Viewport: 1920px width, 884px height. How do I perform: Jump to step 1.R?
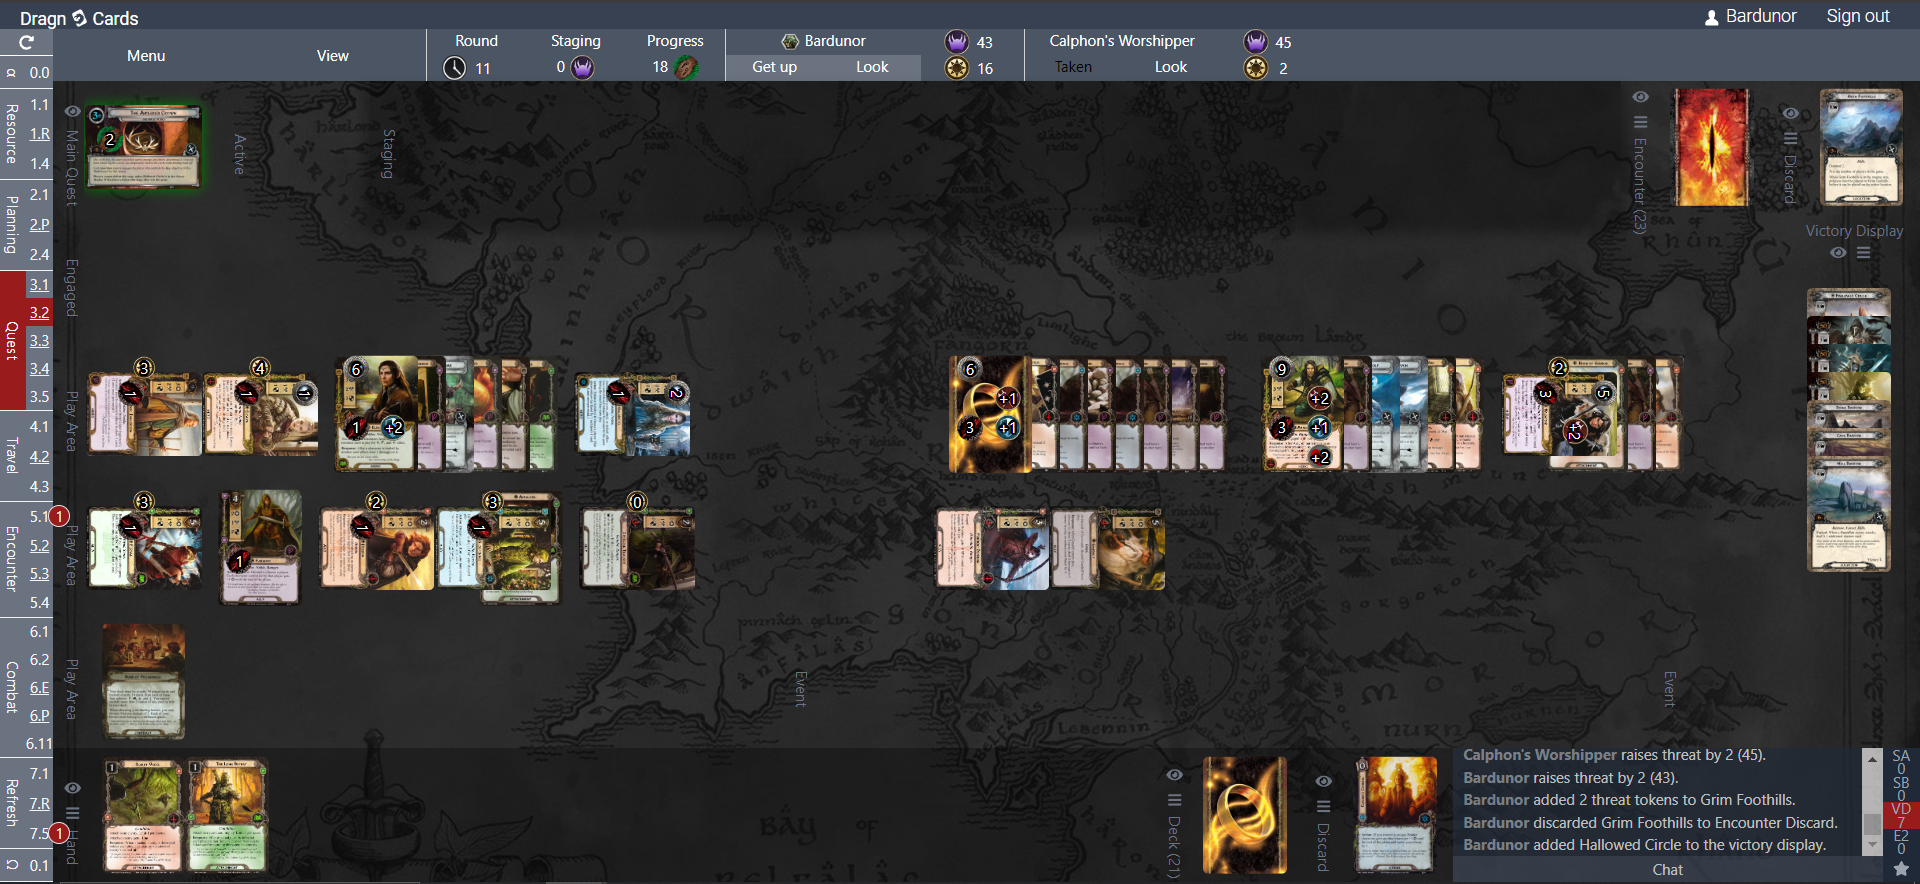[39, 134]
